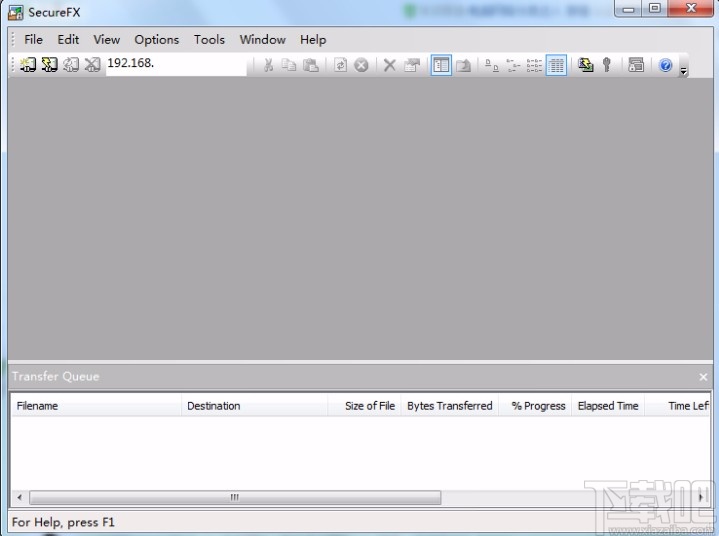Open the File menu
This screenshot has width=719, height=536.
pyautogui.click(x=33, y=40)
